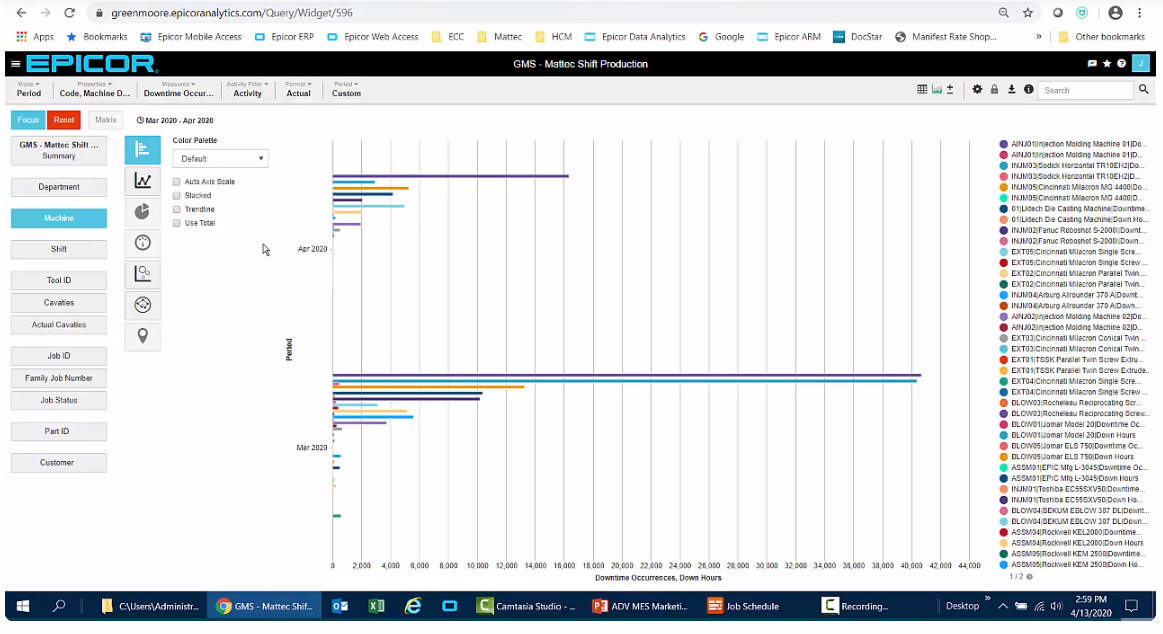Mark widget as favorite with header star
The width and height of the screenshot is (1163, 634).
[x=1107, y=64]
